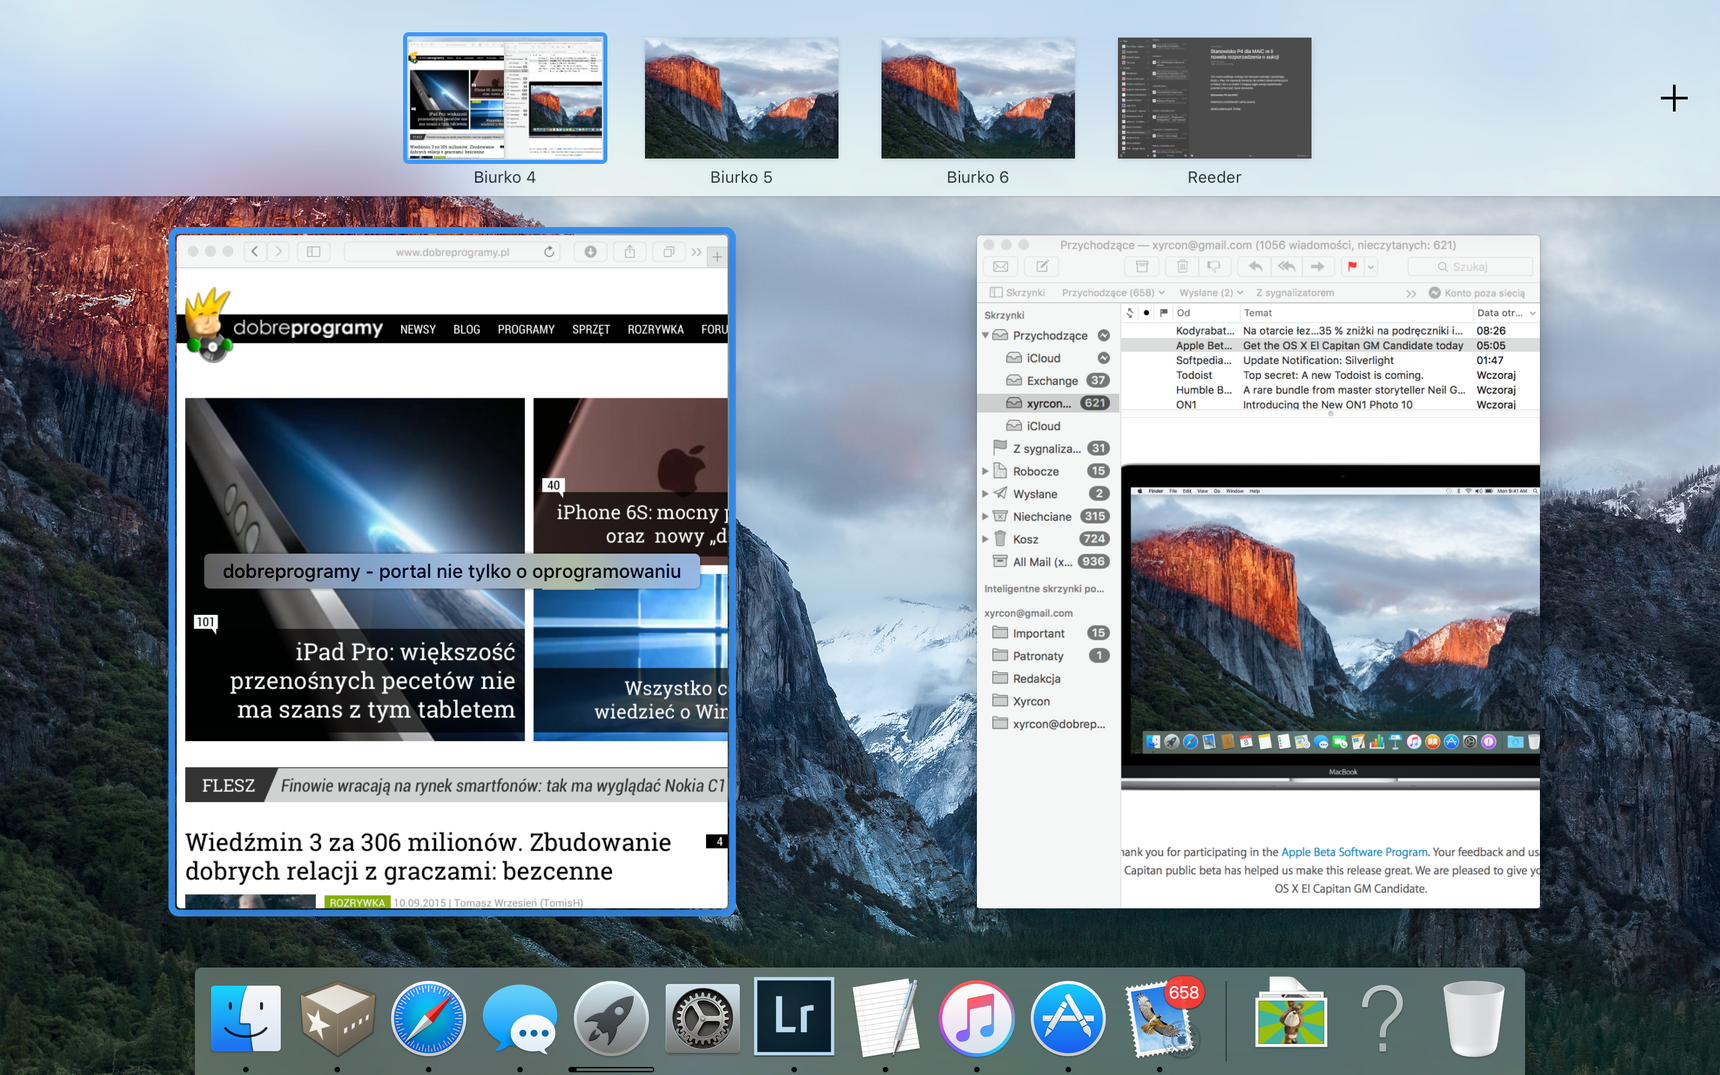Open Wysłane (2) favorites dropdown
This screenshot has height=1075, width=1720.
point(1211,293)
